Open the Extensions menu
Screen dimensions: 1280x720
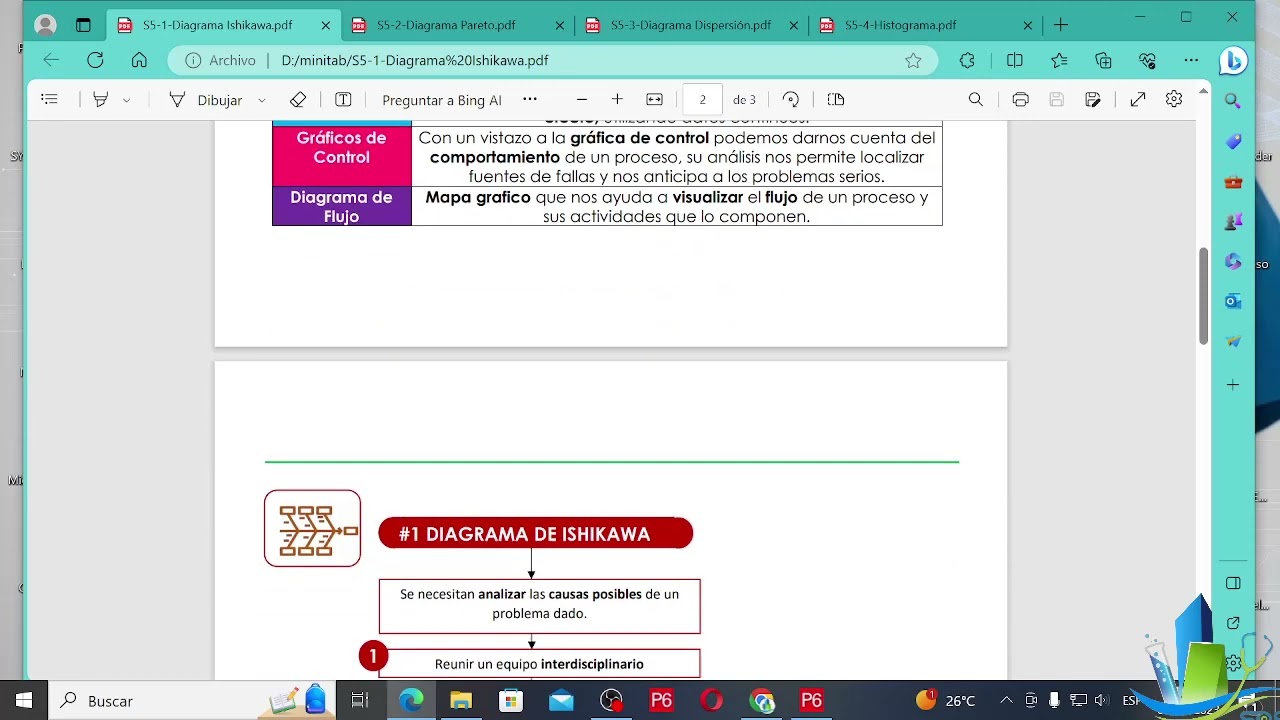pyautogui.click(x=967, y=60)
